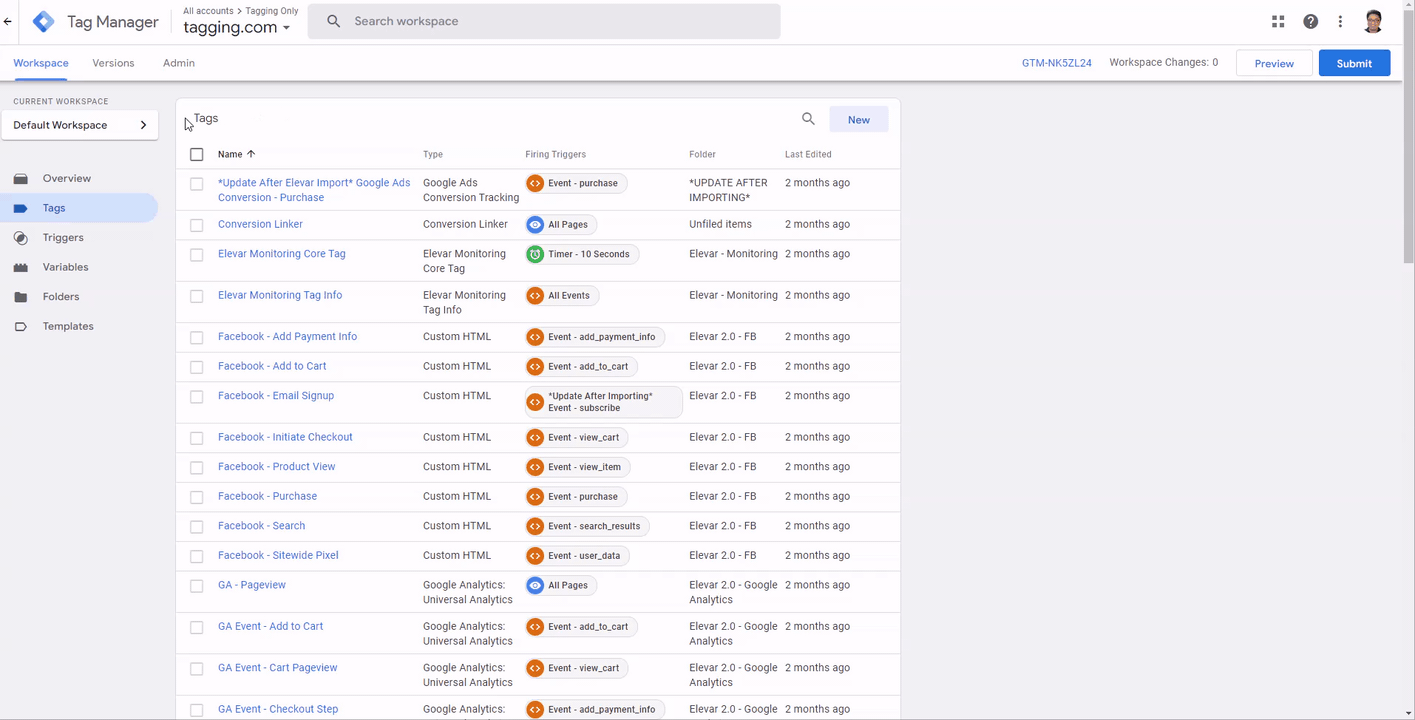
Task: Check the Conversion Linker row checkbox
Action: (x=196, y=225)
